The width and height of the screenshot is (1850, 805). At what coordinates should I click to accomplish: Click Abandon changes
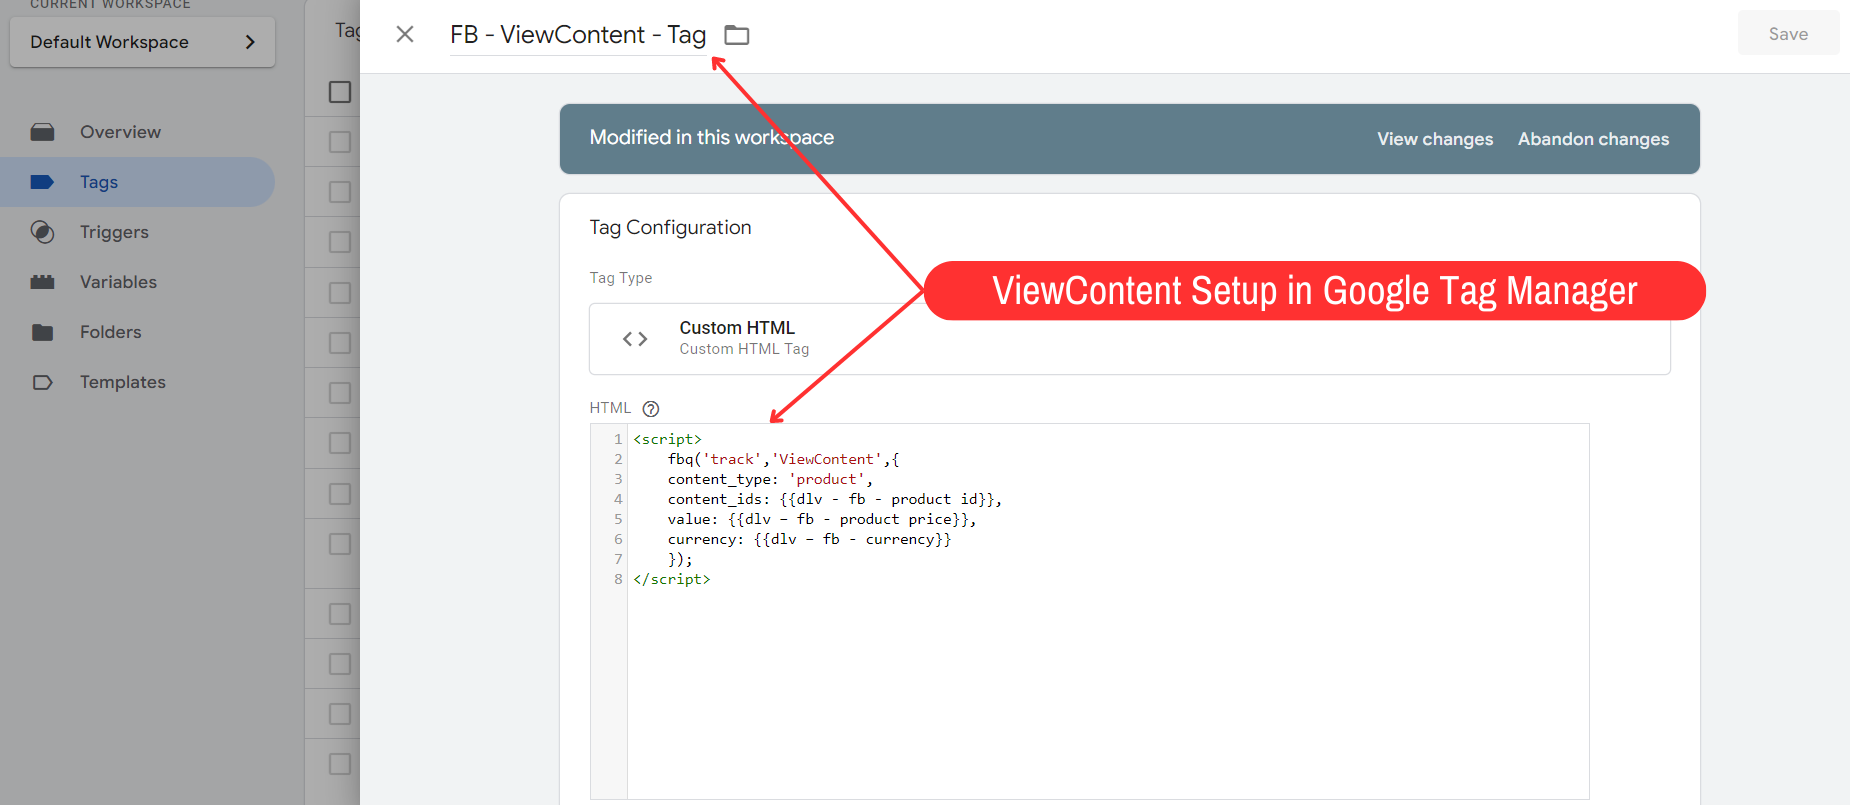point(1593,139)
